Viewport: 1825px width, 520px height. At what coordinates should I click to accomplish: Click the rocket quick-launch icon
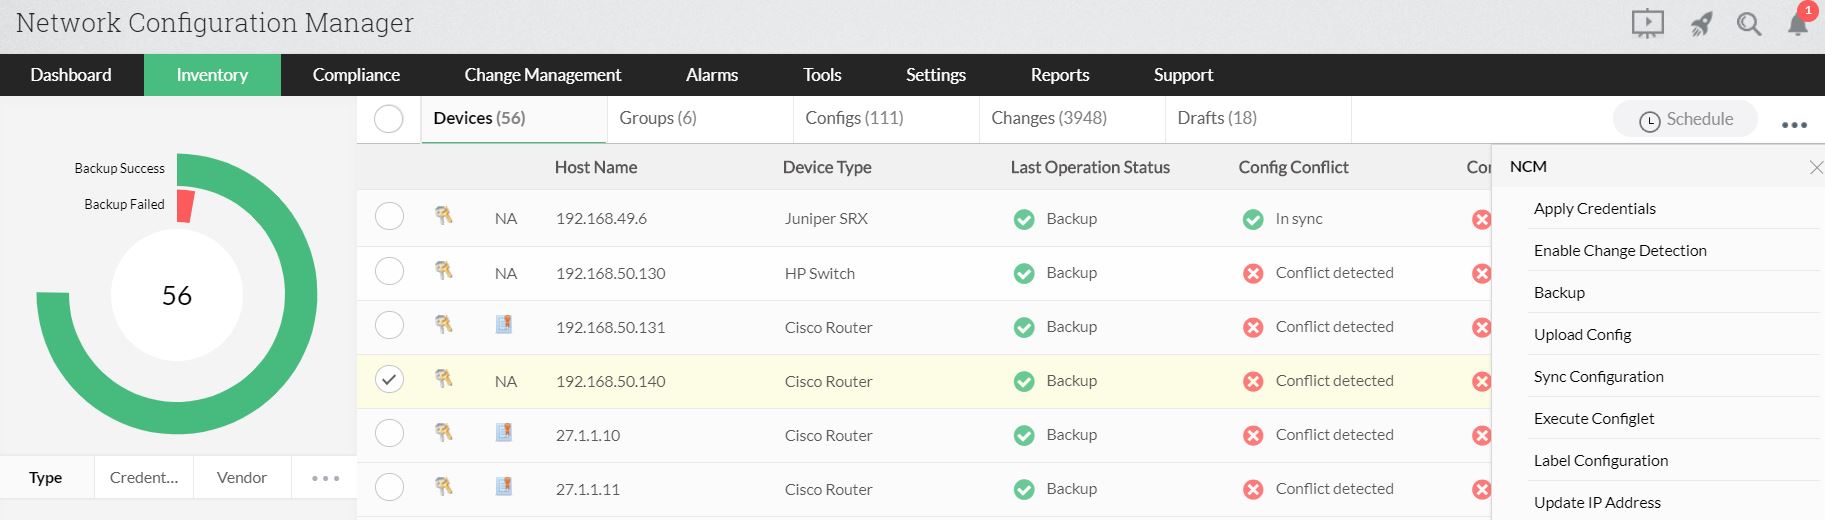[1700, 24]
